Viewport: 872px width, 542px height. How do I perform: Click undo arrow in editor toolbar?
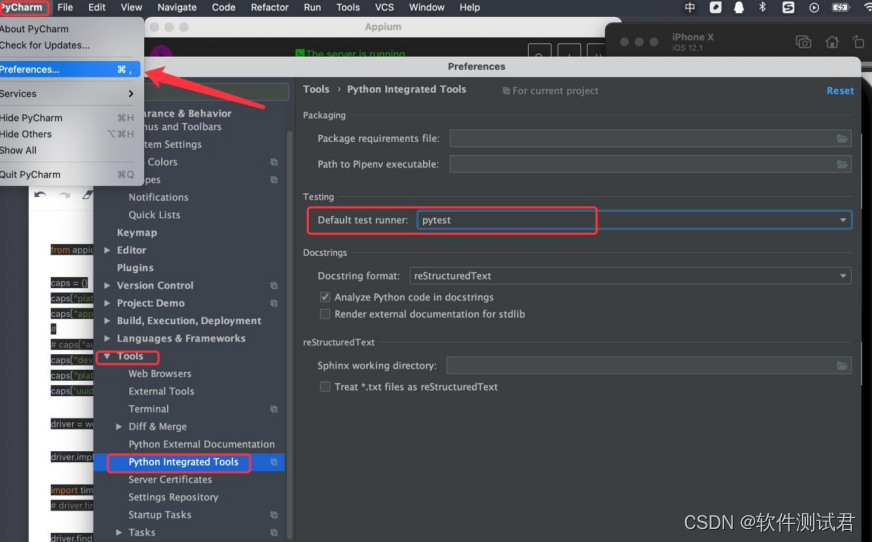coord(40,195)
